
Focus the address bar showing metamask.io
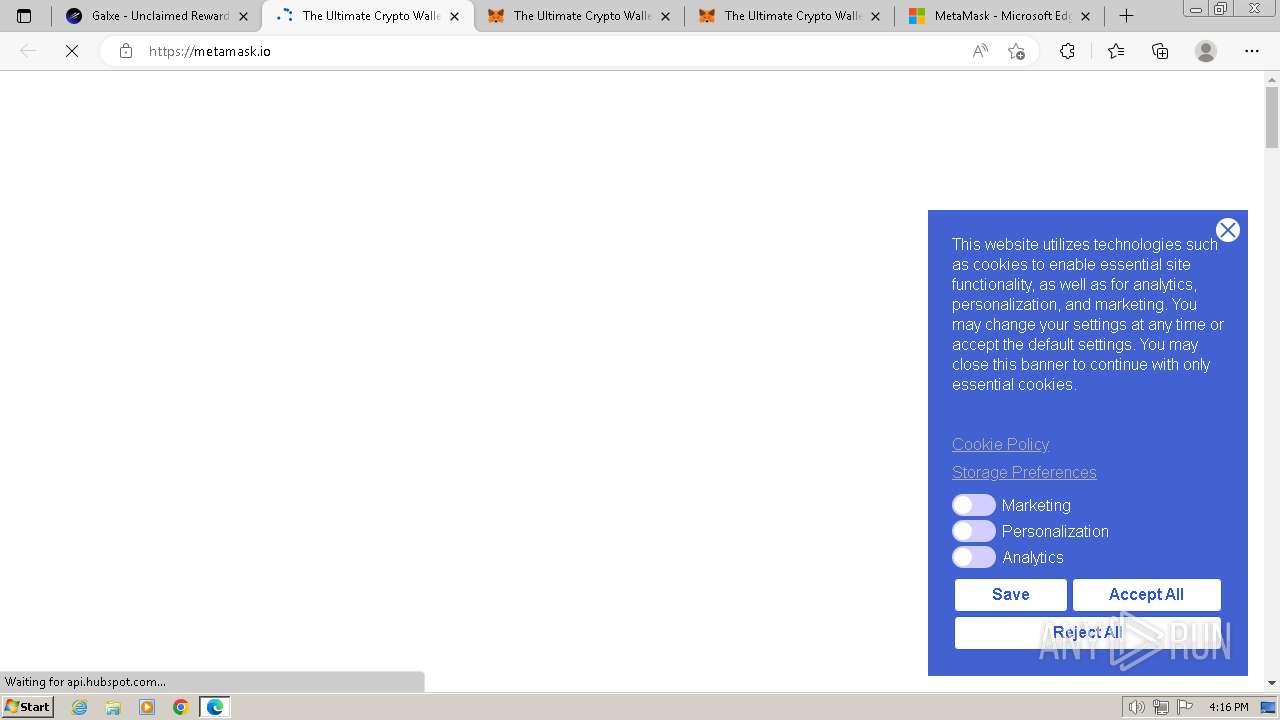pyautogui.click(x=550, y=51)
